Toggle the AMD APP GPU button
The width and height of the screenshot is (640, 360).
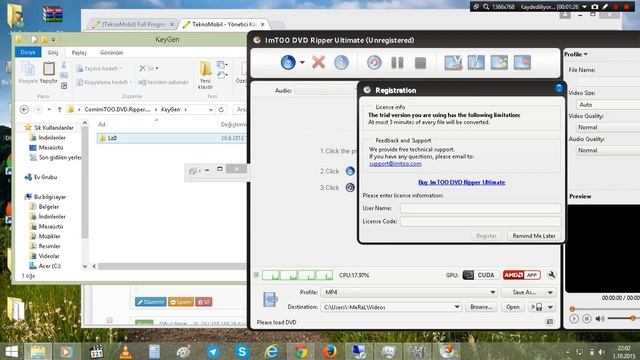522,275
